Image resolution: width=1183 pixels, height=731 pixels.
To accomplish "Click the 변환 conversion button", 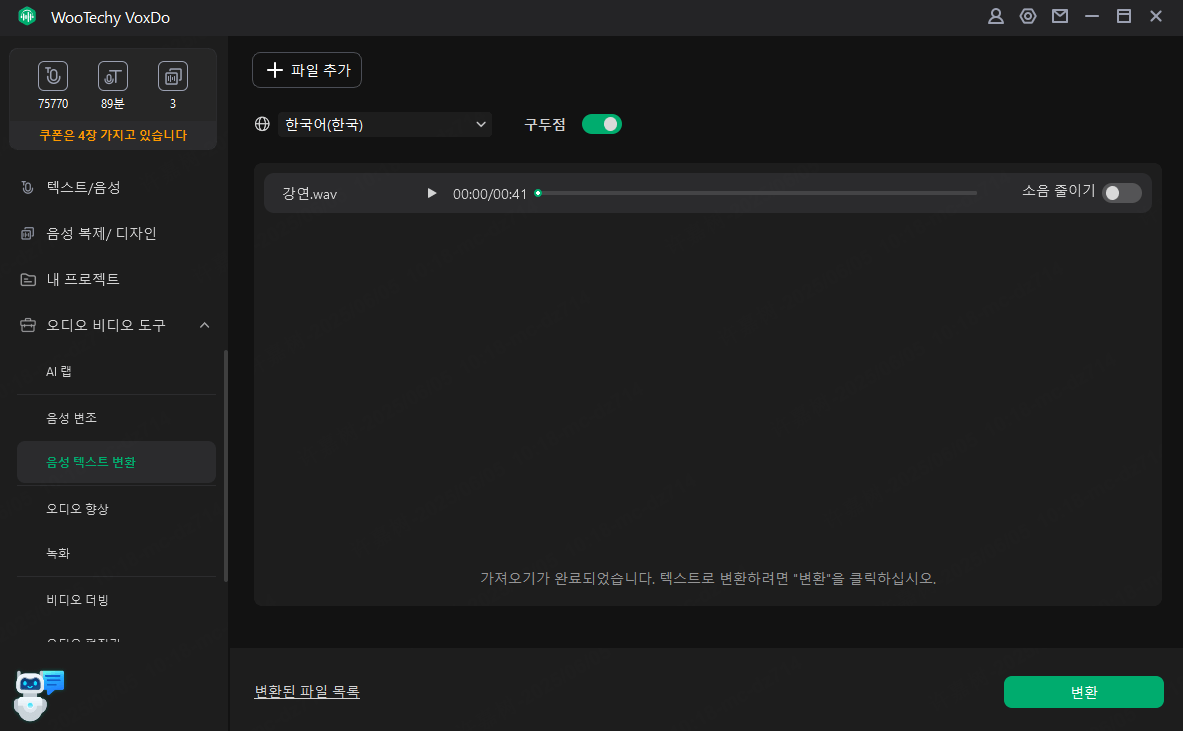I will pyautogui.click(x=1083, y=691).
